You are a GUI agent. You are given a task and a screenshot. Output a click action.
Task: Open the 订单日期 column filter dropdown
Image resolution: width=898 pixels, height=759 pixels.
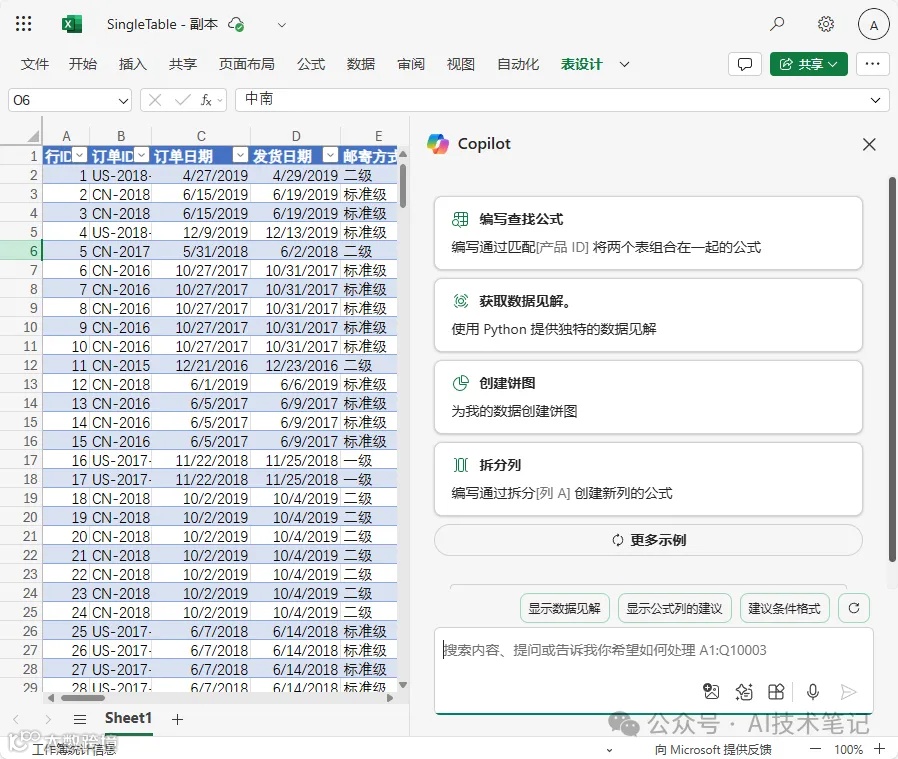coord(241,155)
